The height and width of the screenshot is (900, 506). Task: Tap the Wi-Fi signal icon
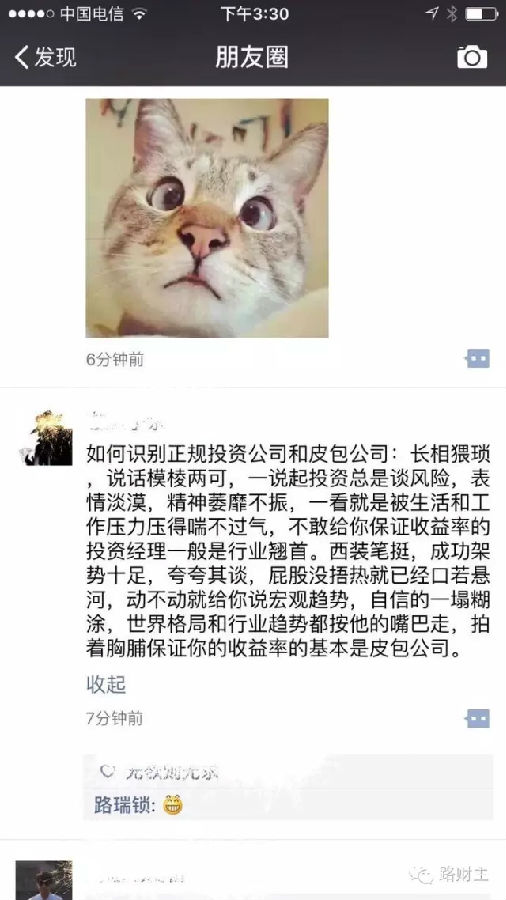[x=139, y=14]
